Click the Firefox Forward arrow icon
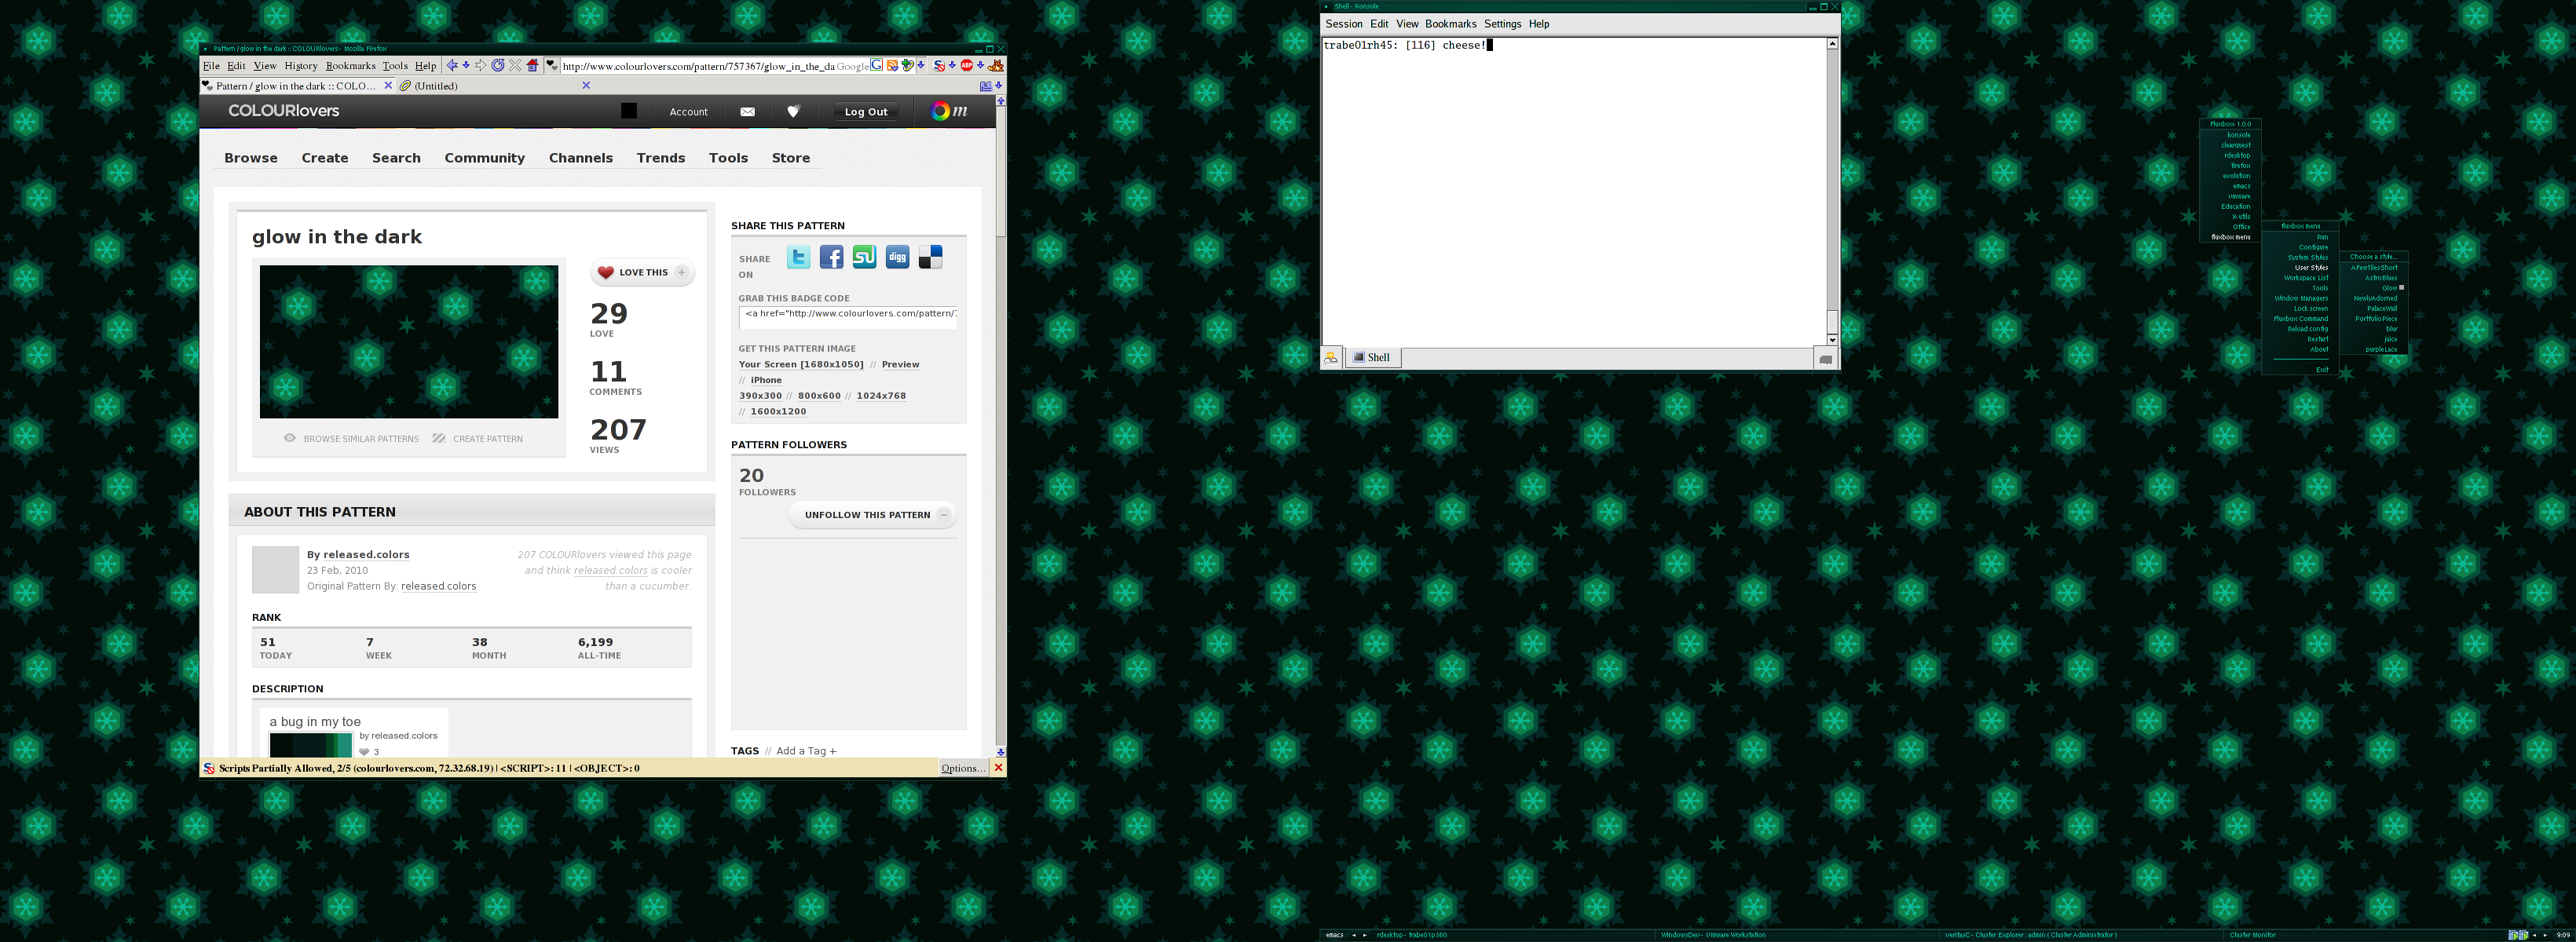 pos(481,65)
